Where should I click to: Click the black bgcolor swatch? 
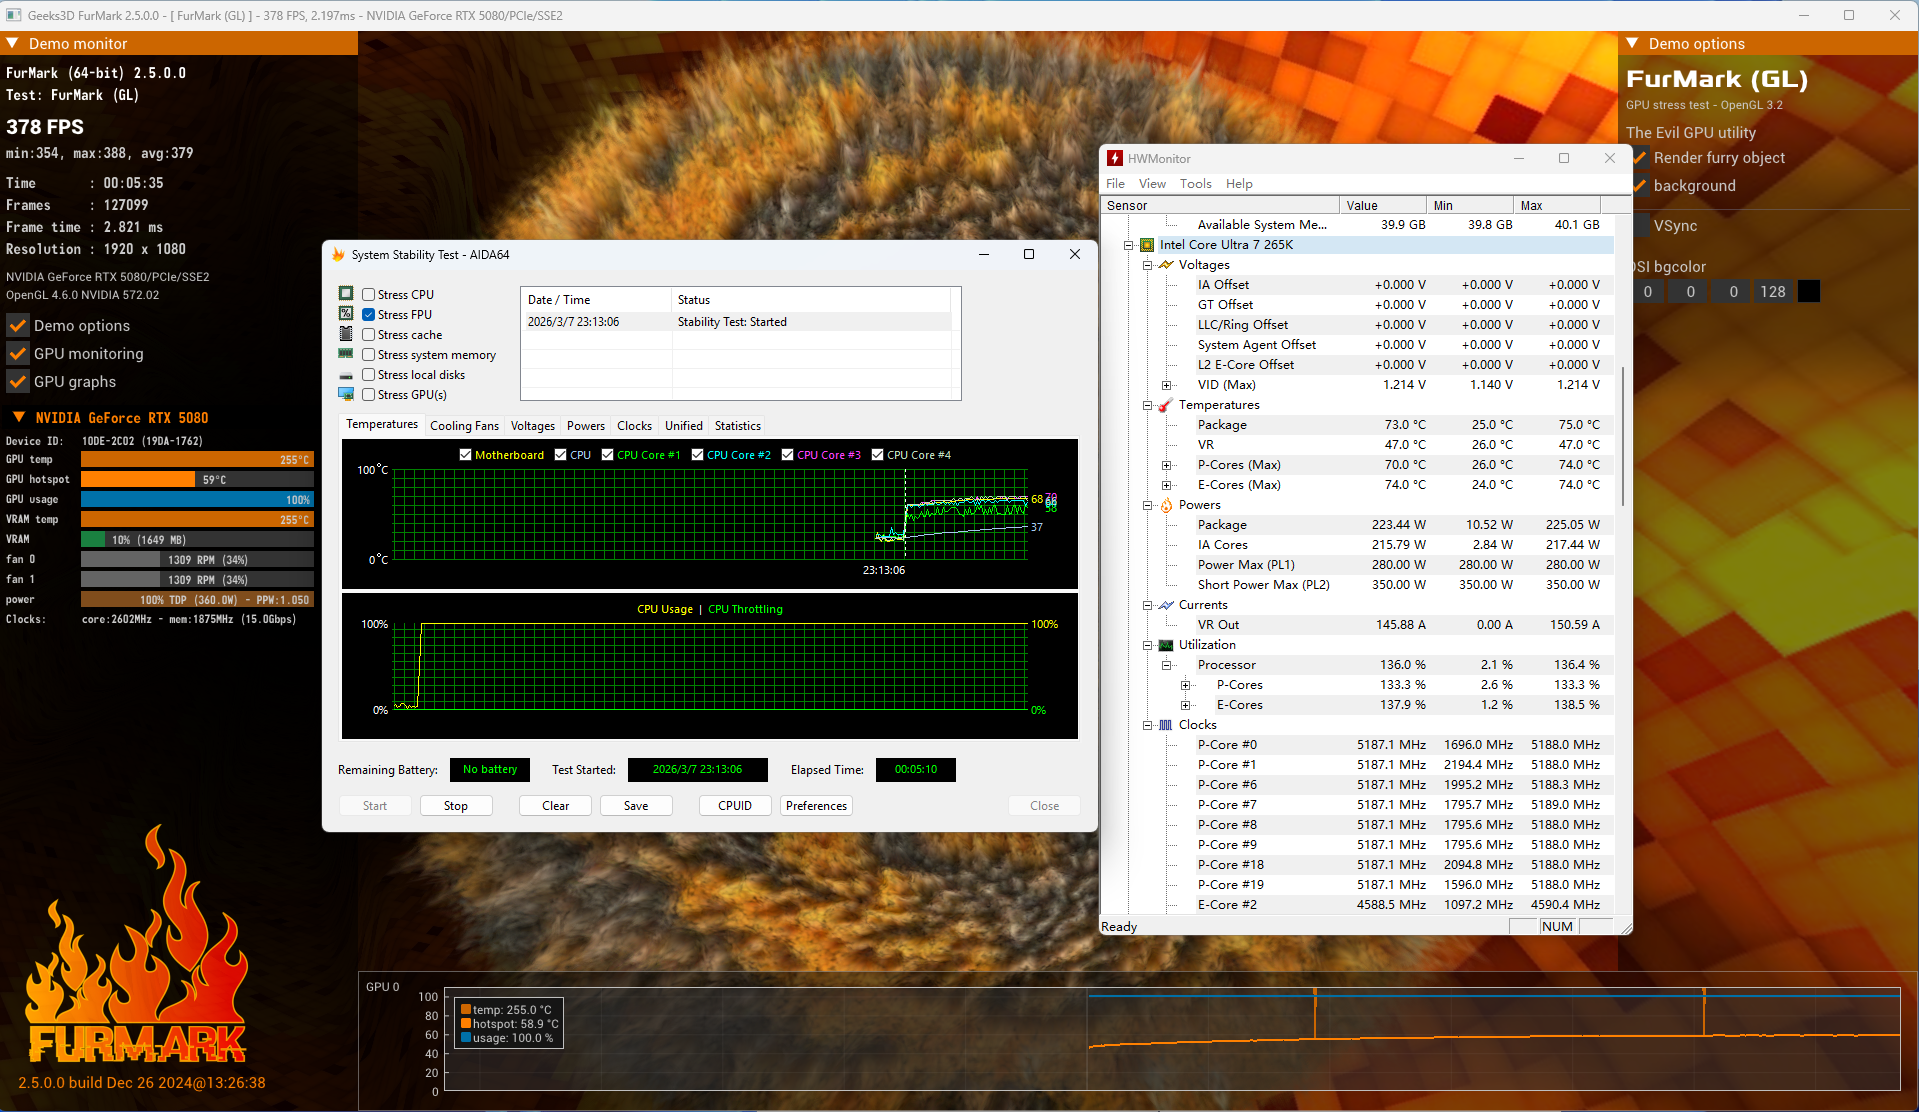pos(1808,292)
